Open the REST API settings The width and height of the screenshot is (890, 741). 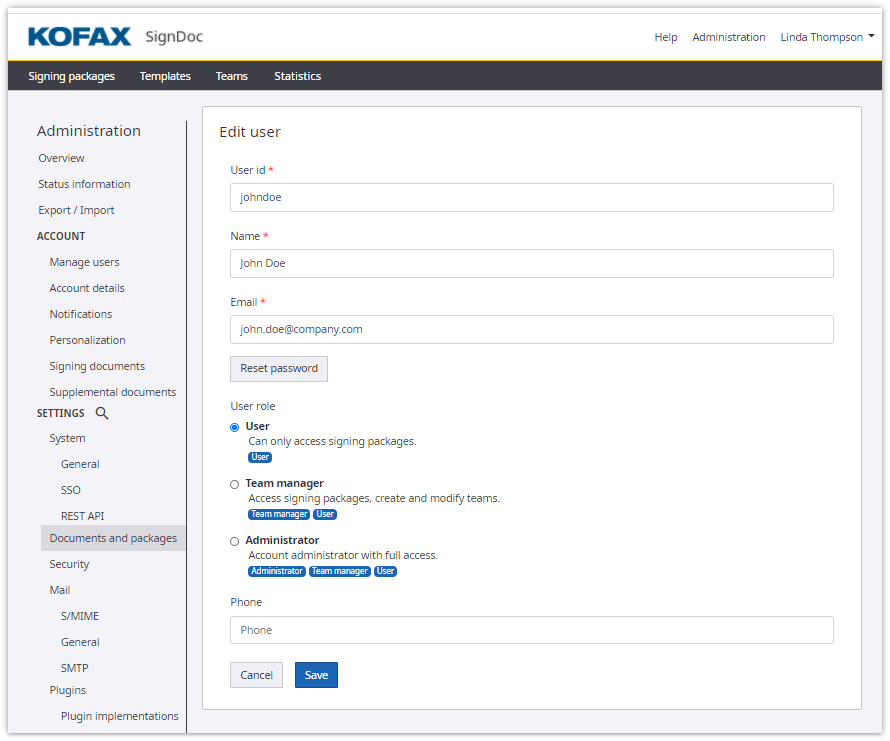[82, 516]
